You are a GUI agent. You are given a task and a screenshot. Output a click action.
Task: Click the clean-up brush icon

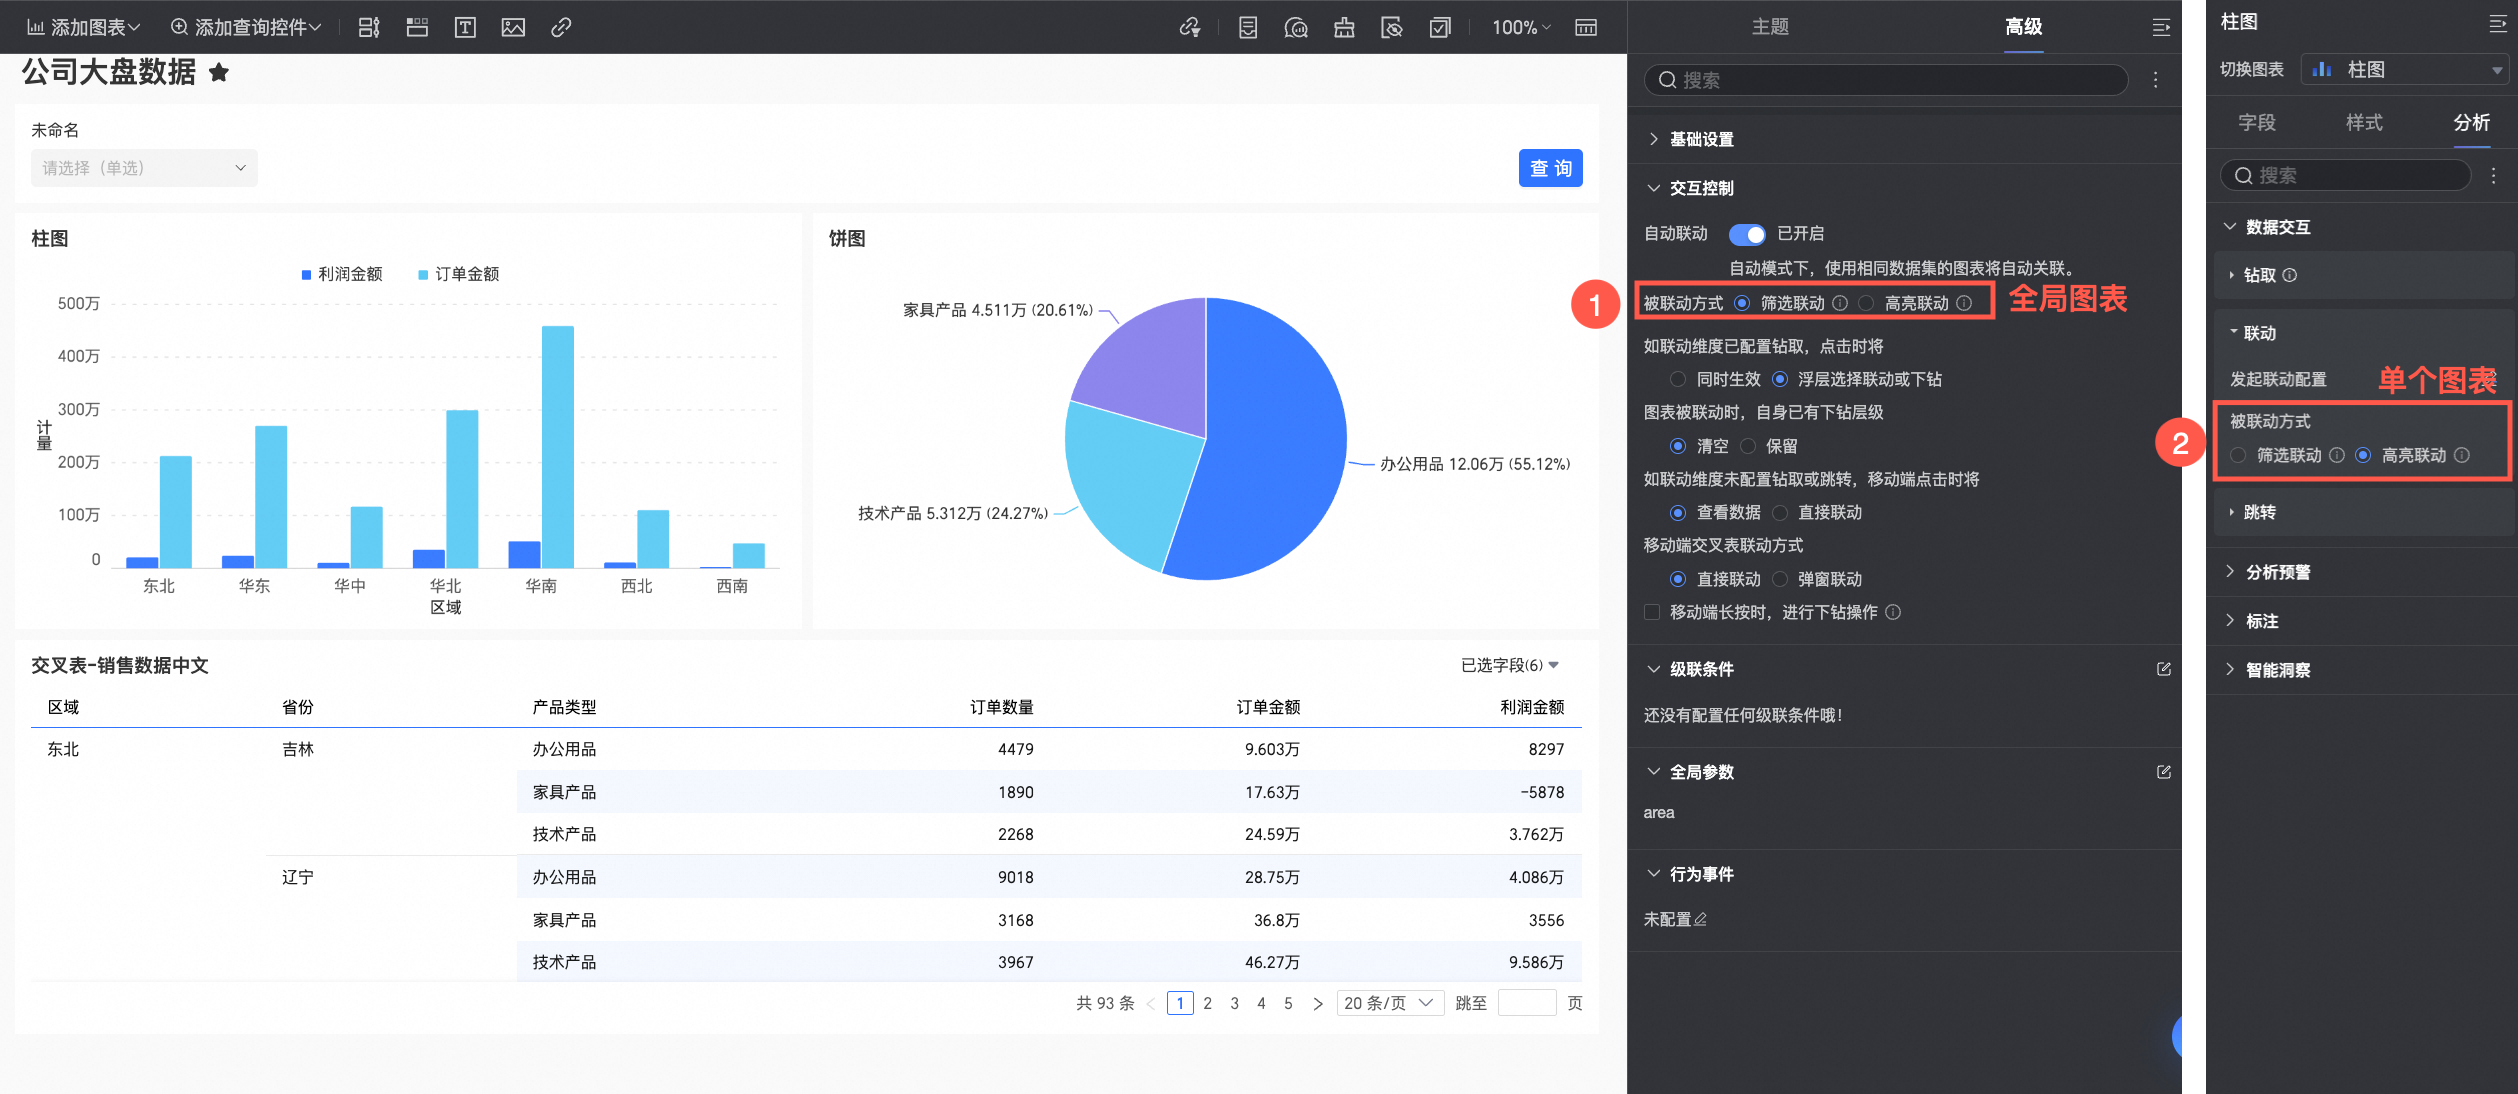point(1344,28)
